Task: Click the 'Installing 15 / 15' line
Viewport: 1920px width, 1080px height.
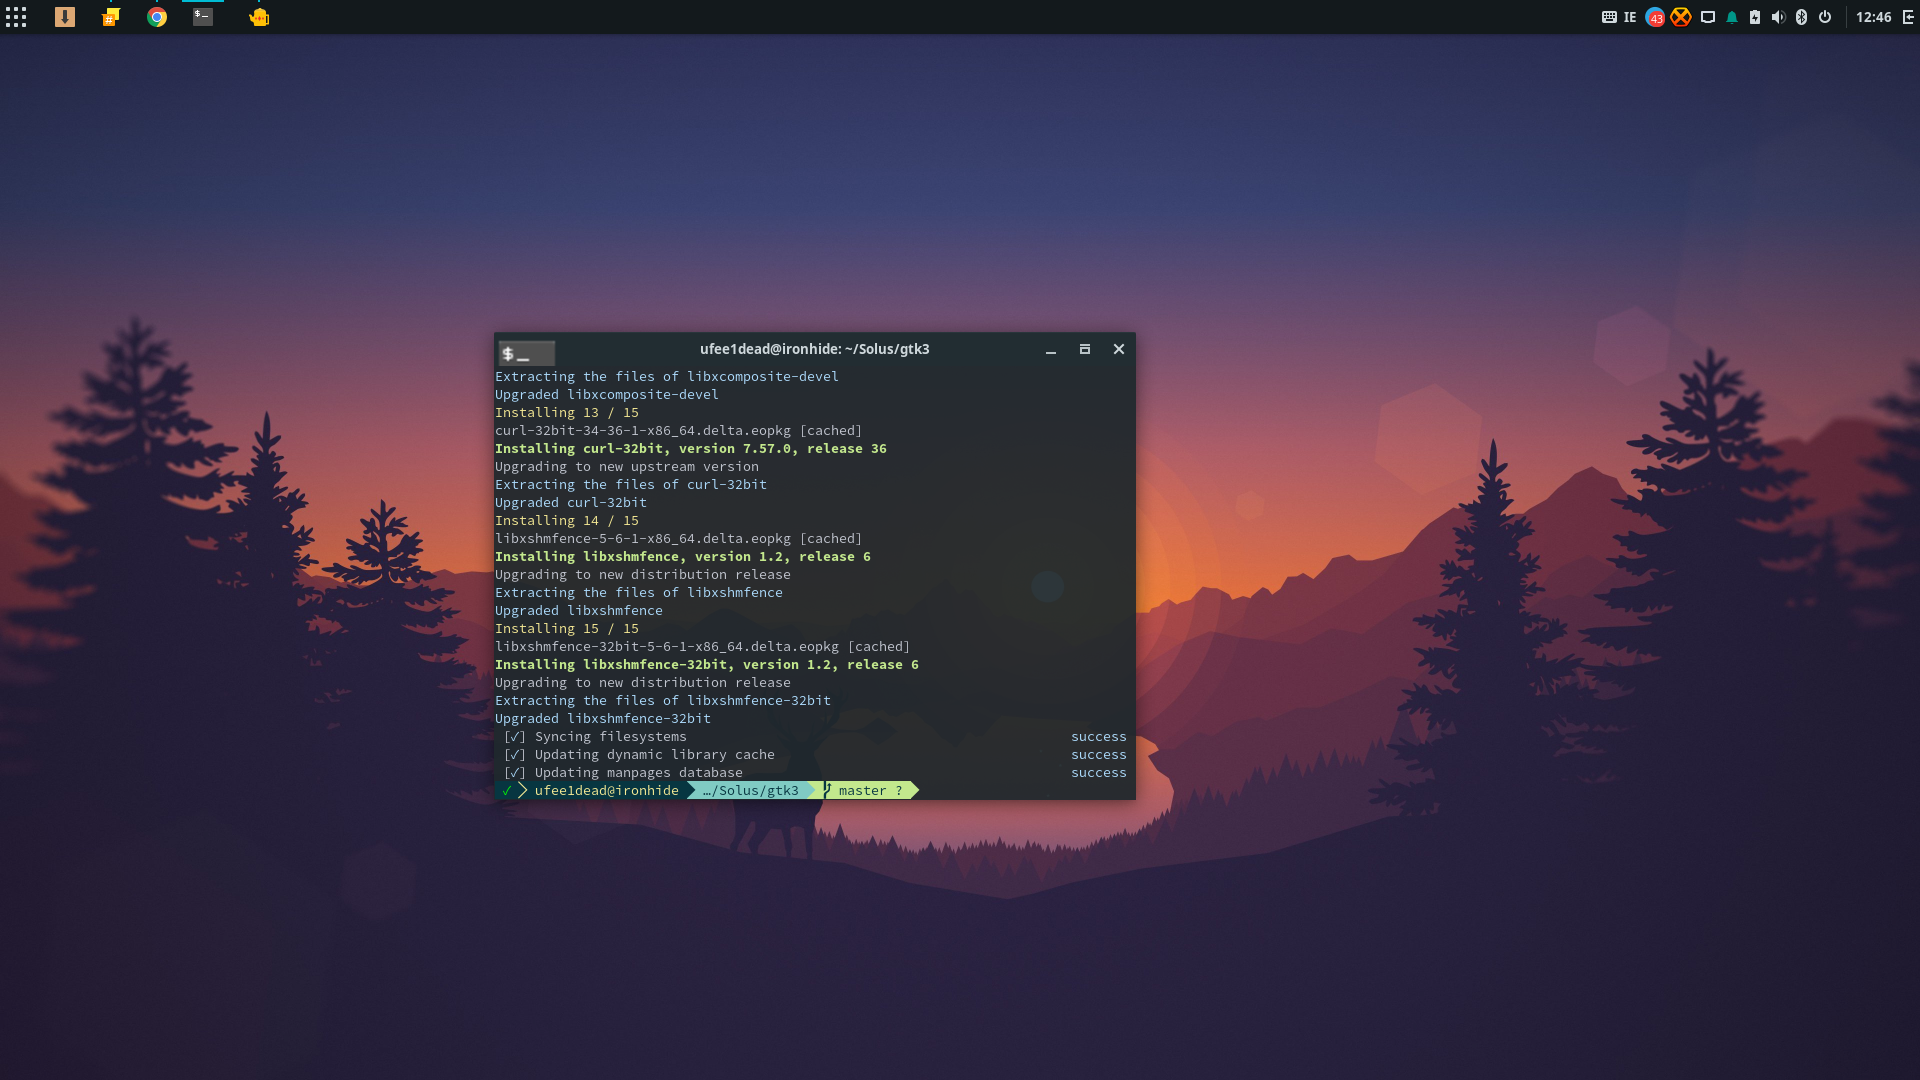Action: (x=567, y=628)
